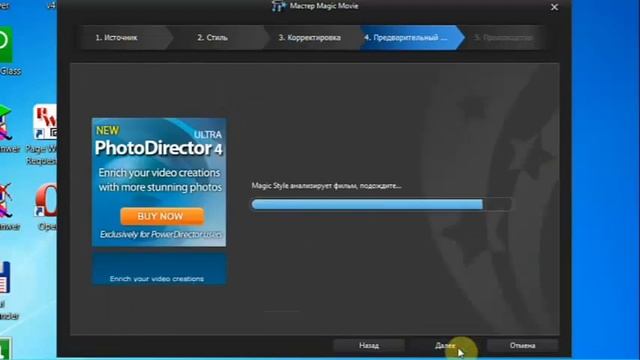Open dimmed step 5 tab
The image size is (640, 360).
(x=503, y=38)
